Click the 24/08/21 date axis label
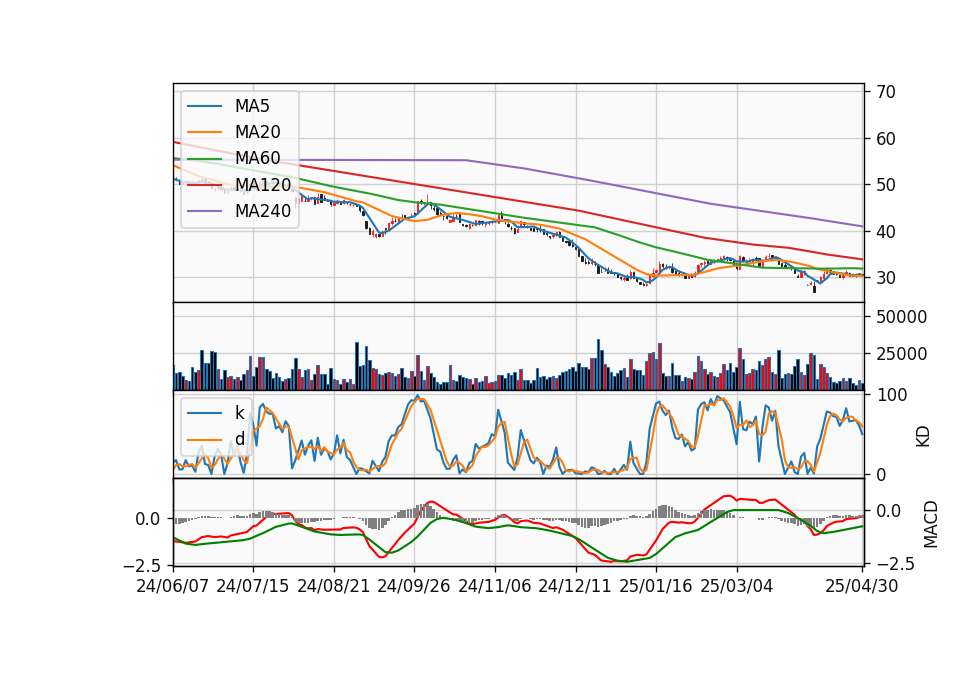Image resolution: width=960 pixels, height=690 pixels. pyautogui.click(x=334, y=587)
